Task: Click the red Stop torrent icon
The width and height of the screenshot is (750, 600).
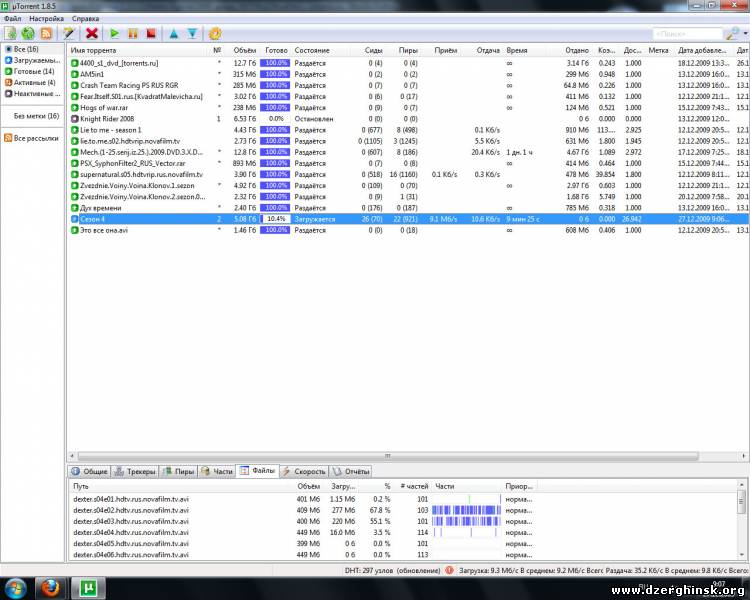Action: tap(151, 33)
